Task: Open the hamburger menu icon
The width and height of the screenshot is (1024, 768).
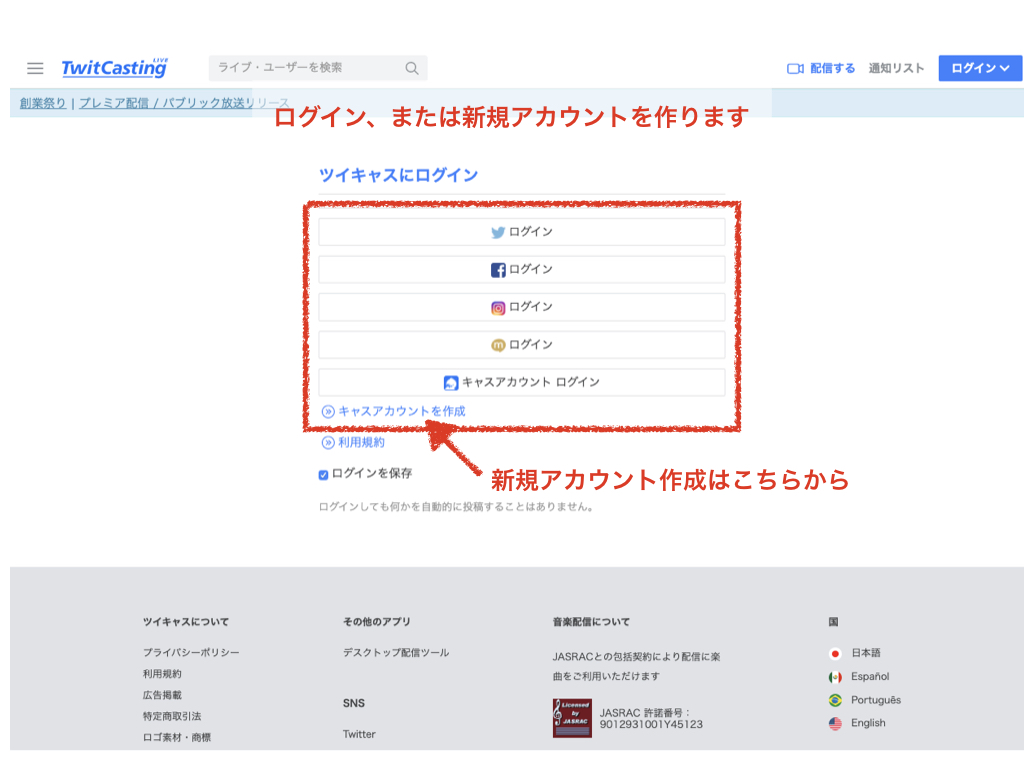Action: (35, 68)
